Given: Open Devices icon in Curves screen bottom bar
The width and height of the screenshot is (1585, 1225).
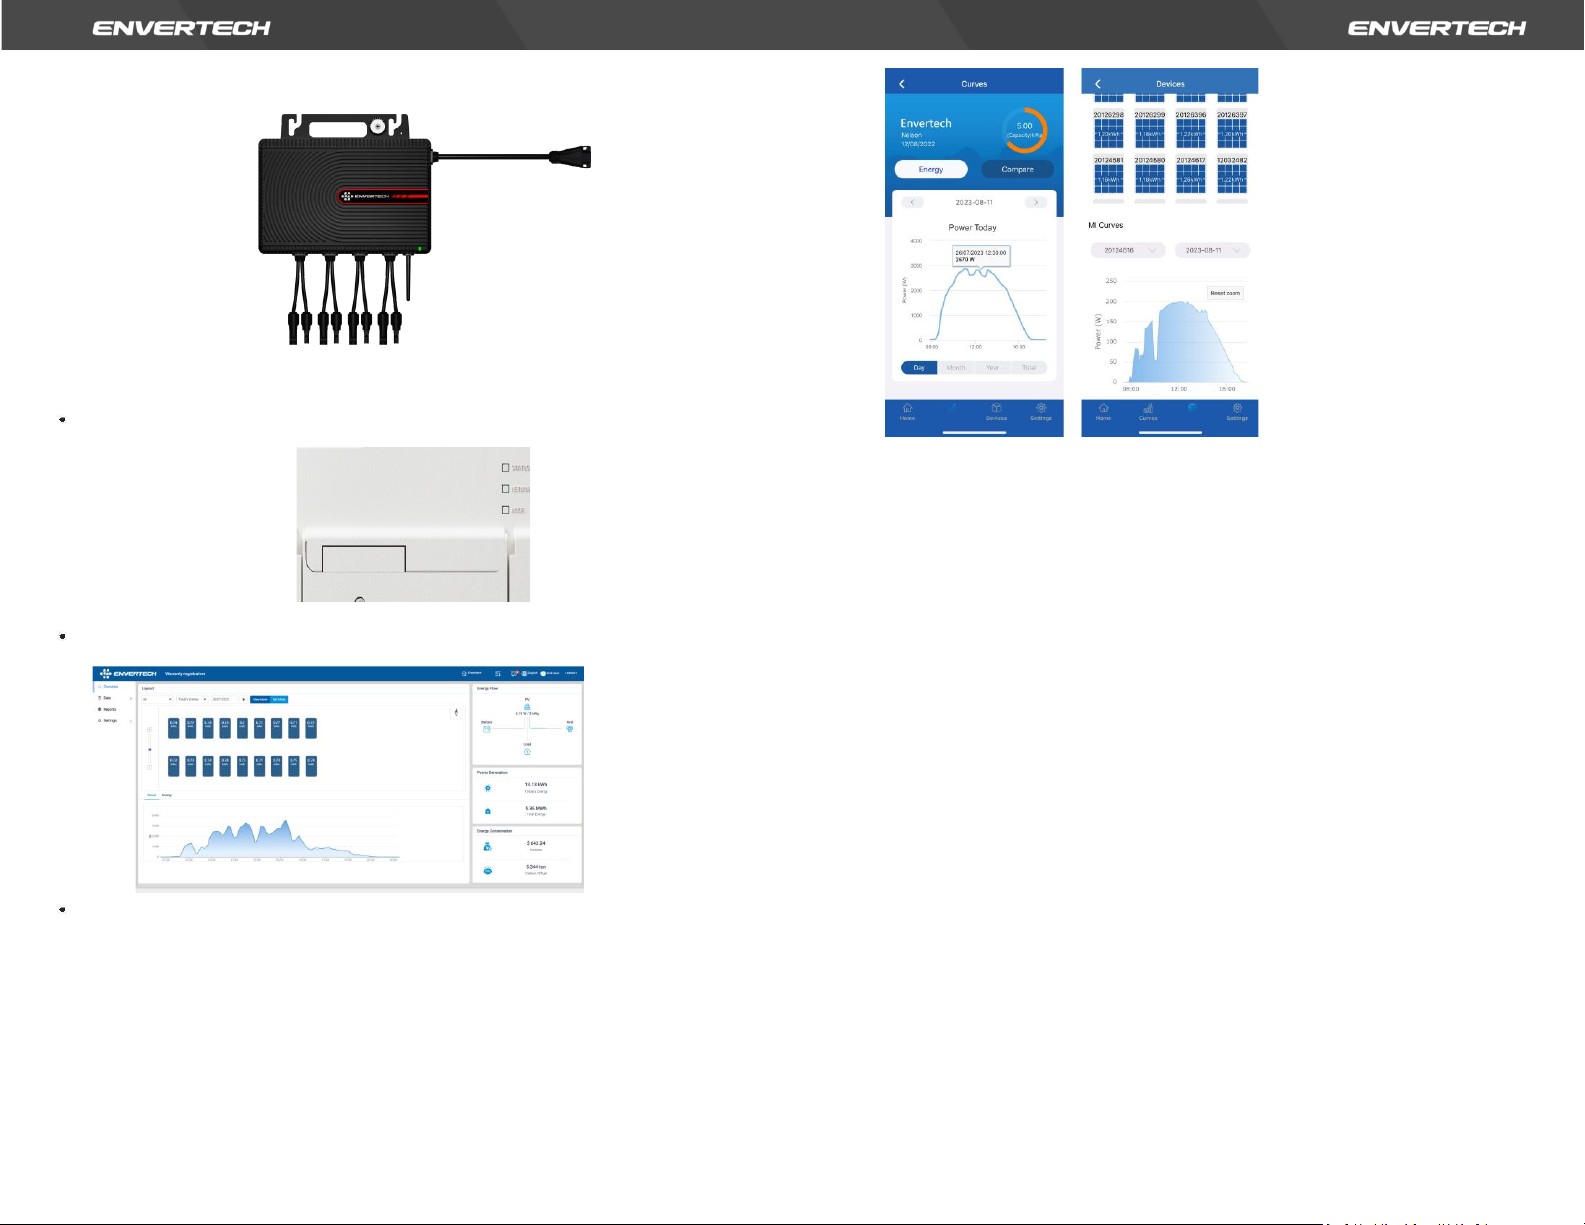Looking at the screenshot, I should coord(996,411).
